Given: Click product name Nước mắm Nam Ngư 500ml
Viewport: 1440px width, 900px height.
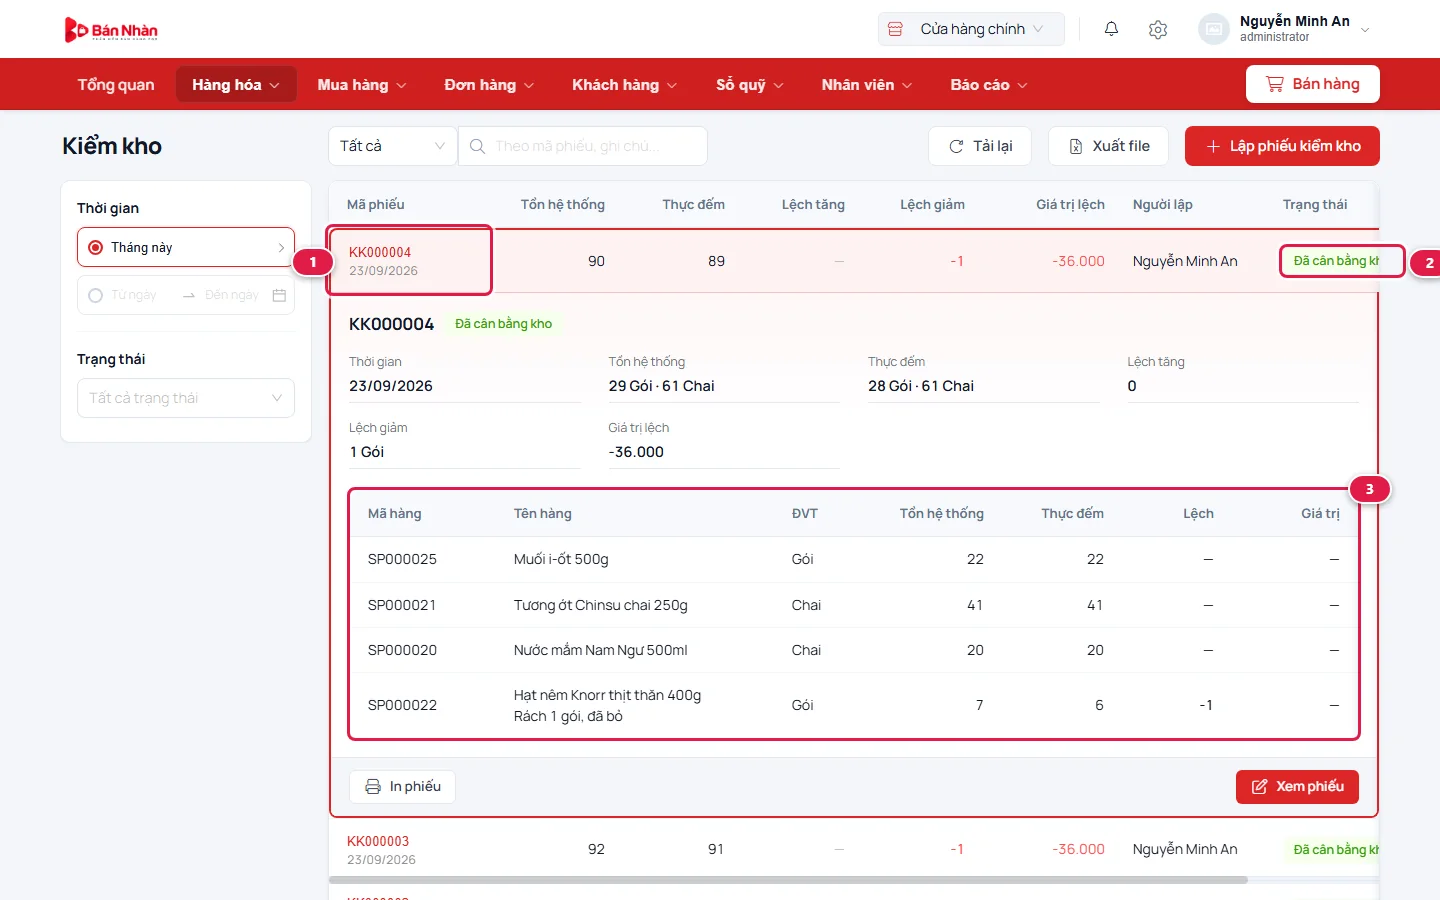Looking at the screenshot, I should [601, 650].
